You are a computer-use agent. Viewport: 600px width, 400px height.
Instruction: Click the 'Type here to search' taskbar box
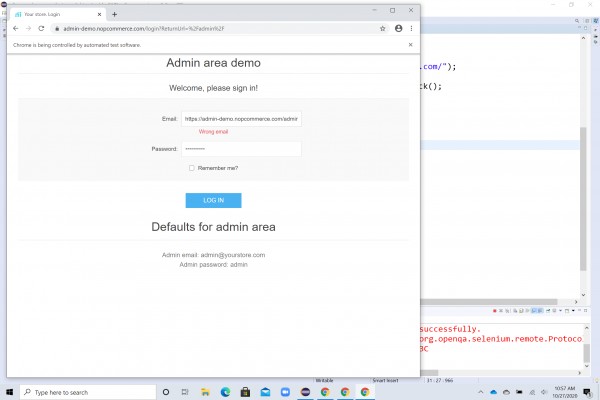[88, 392]
